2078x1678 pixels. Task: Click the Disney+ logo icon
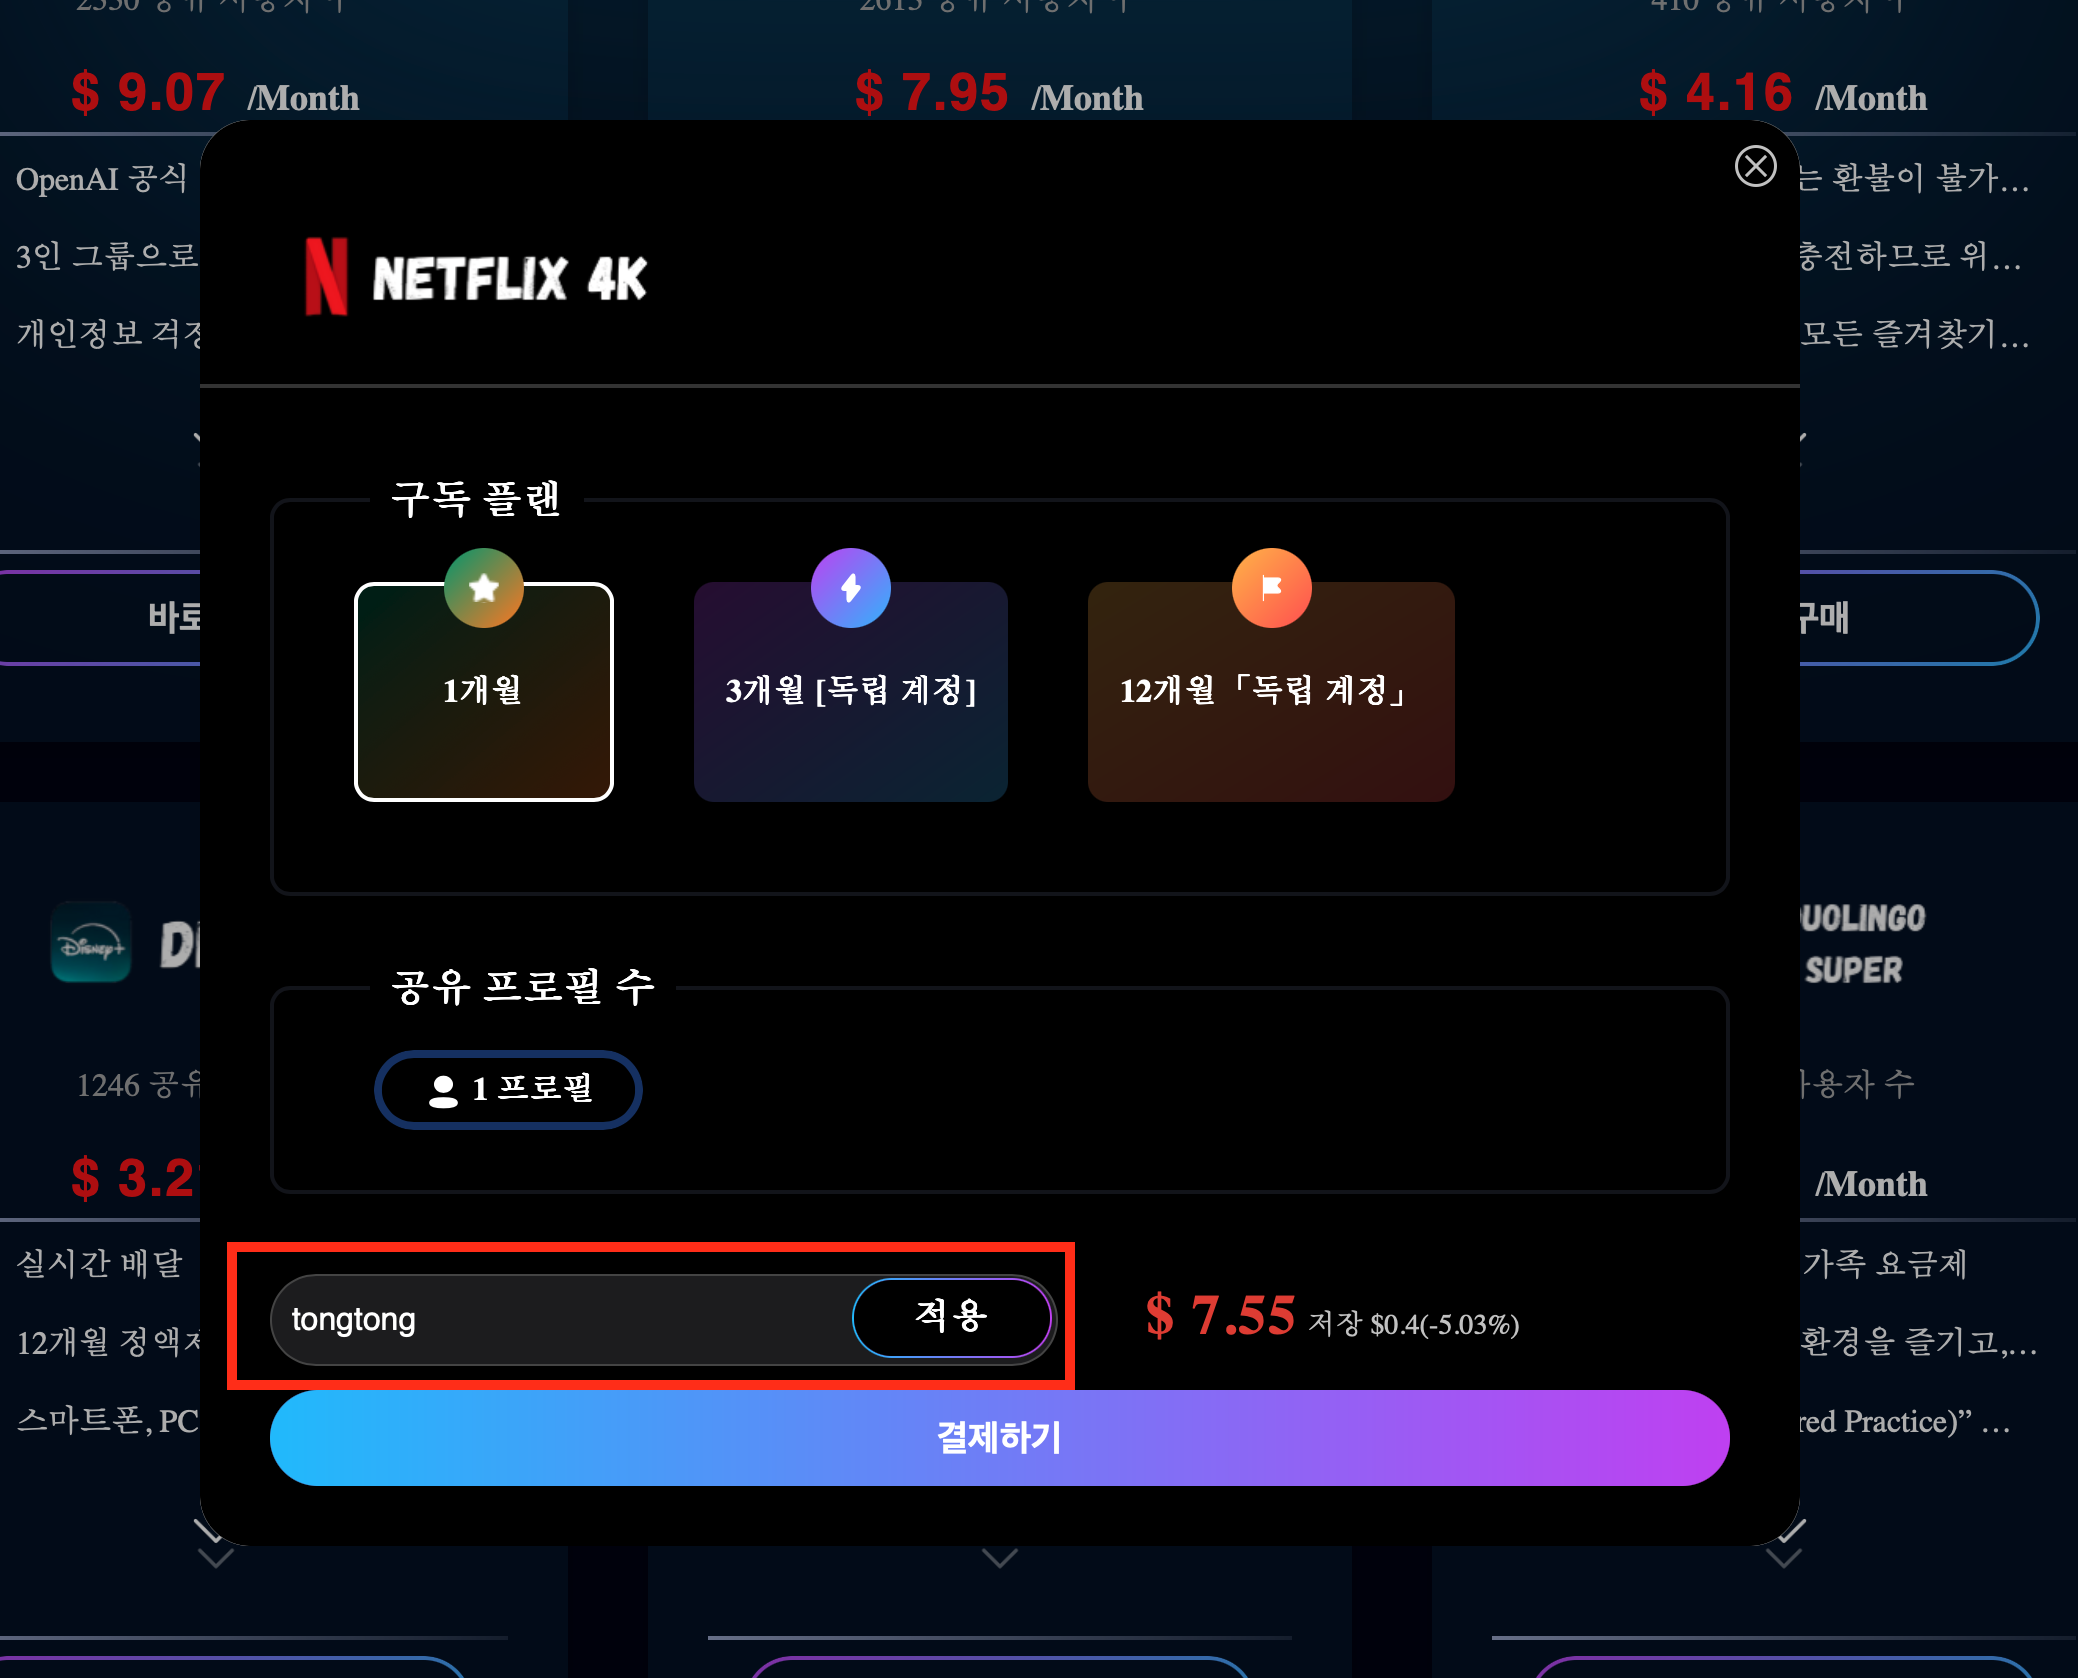click(91, 943)
